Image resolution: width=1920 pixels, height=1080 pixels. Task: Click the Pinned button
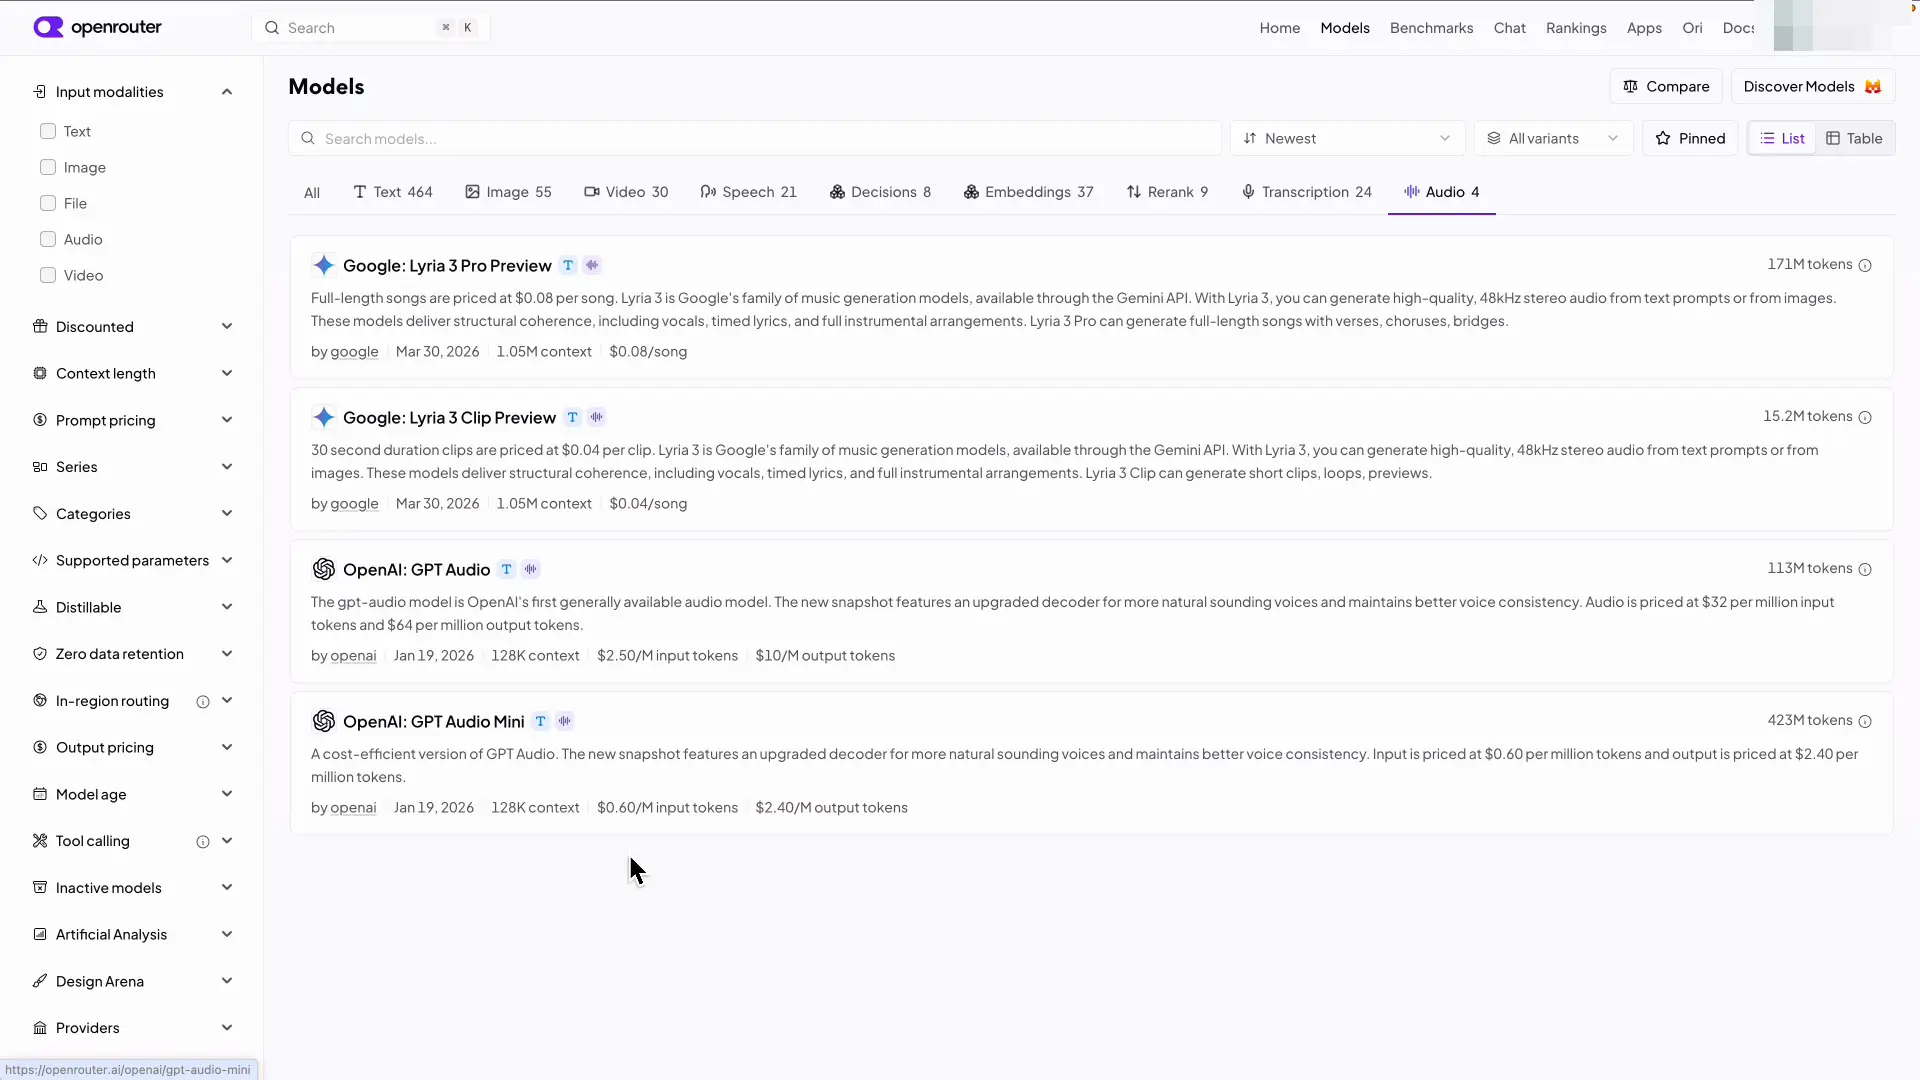tap(1690, 138)
